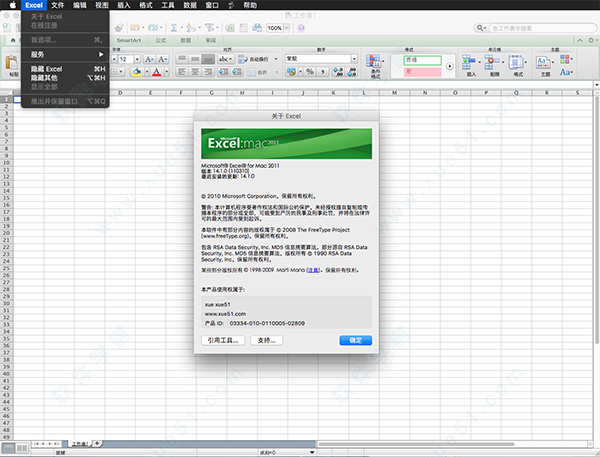
Task: Click the Comma style icon
Action: (323, 72)
